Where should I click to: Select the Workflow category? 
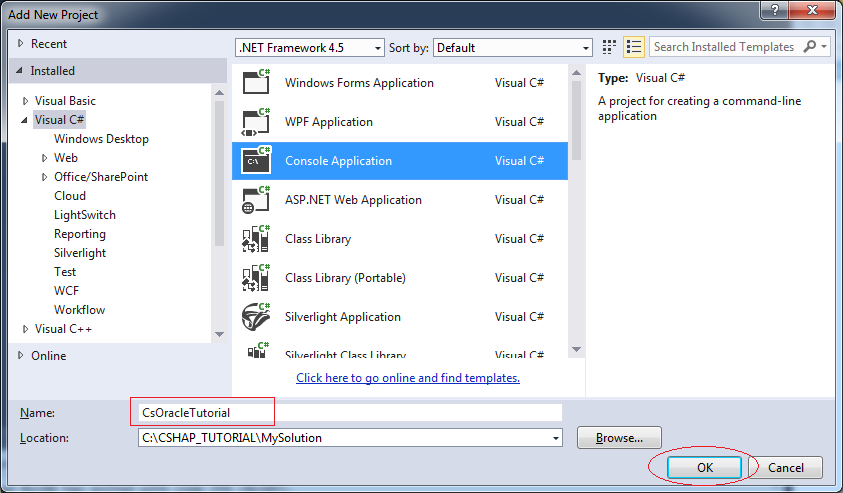tap(79, 310)
